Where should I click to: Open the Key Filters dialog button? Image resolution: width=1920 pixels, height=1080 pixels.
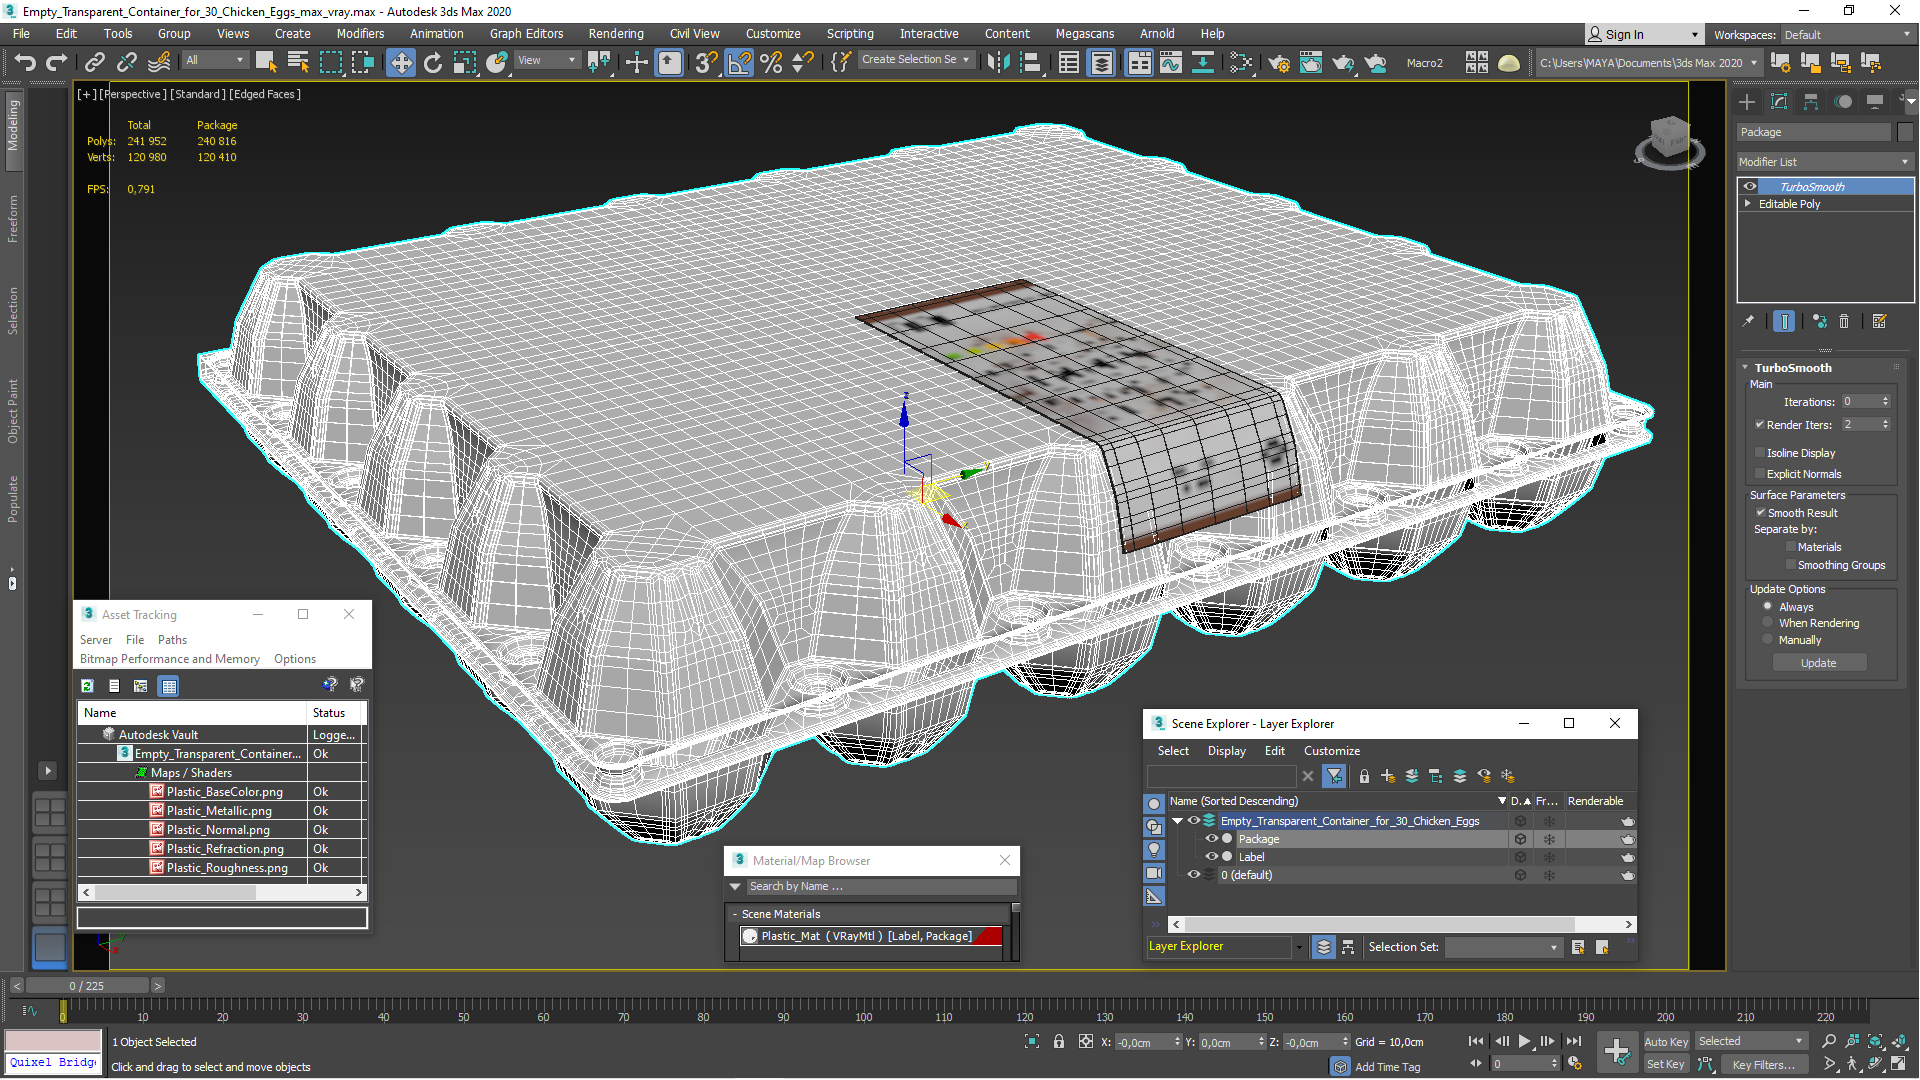point(1763,1065)
